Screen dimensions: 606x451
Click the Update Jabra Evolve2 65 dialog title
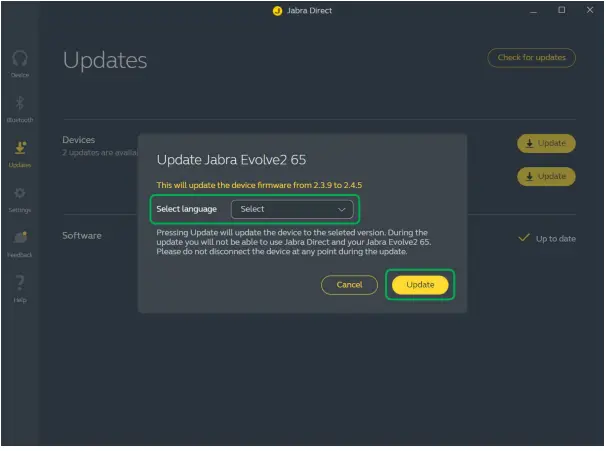(x=231, y=160)
